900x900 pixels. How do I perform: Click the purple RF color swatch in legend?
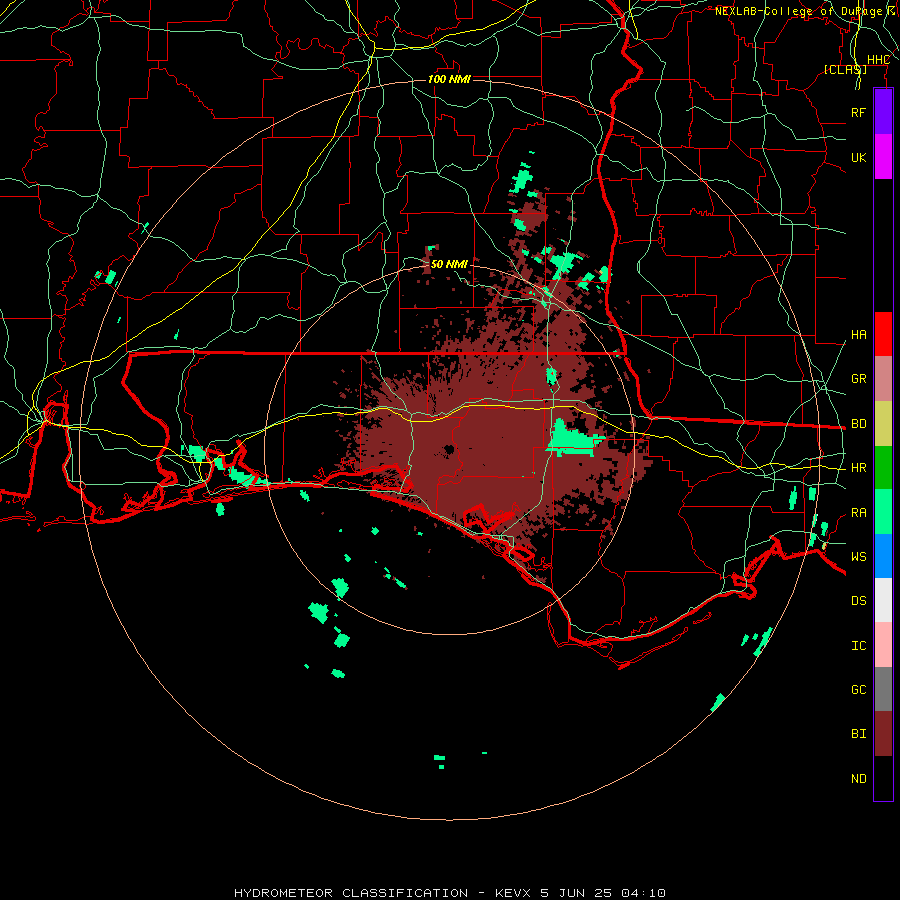883,112
